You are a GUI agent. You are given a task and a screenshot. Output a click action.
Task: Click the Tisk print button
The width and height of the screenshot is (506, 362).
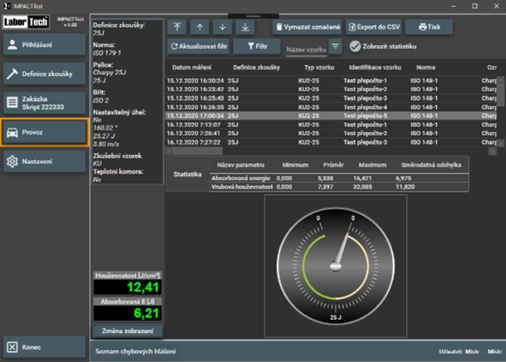tap(429, 27)
